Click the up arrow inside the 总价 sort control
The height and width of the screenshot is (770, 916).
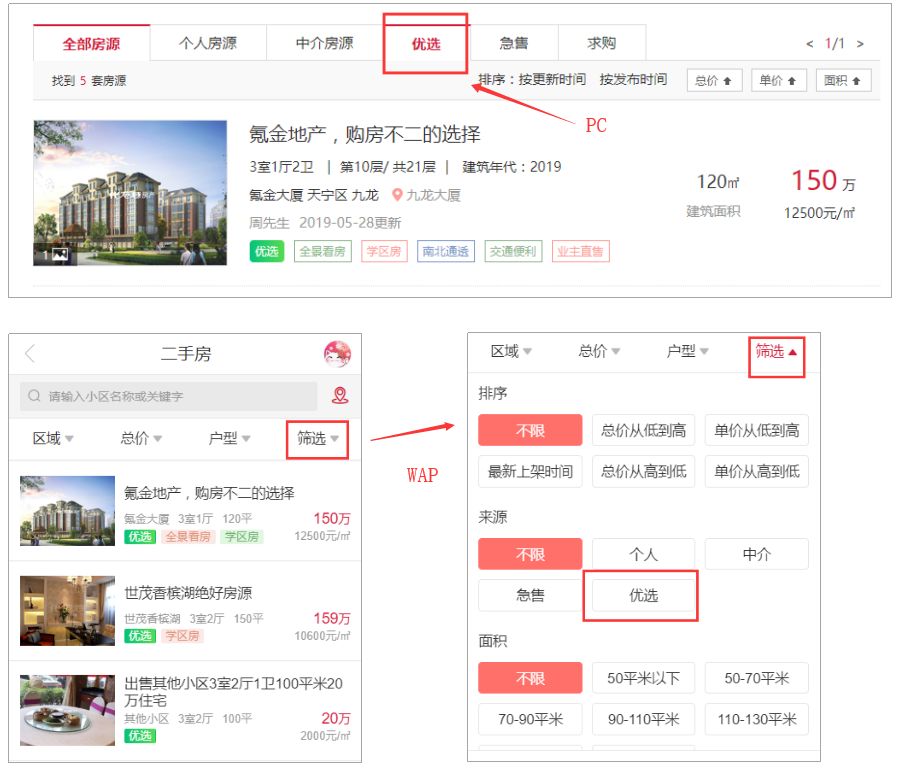[729, 80]
